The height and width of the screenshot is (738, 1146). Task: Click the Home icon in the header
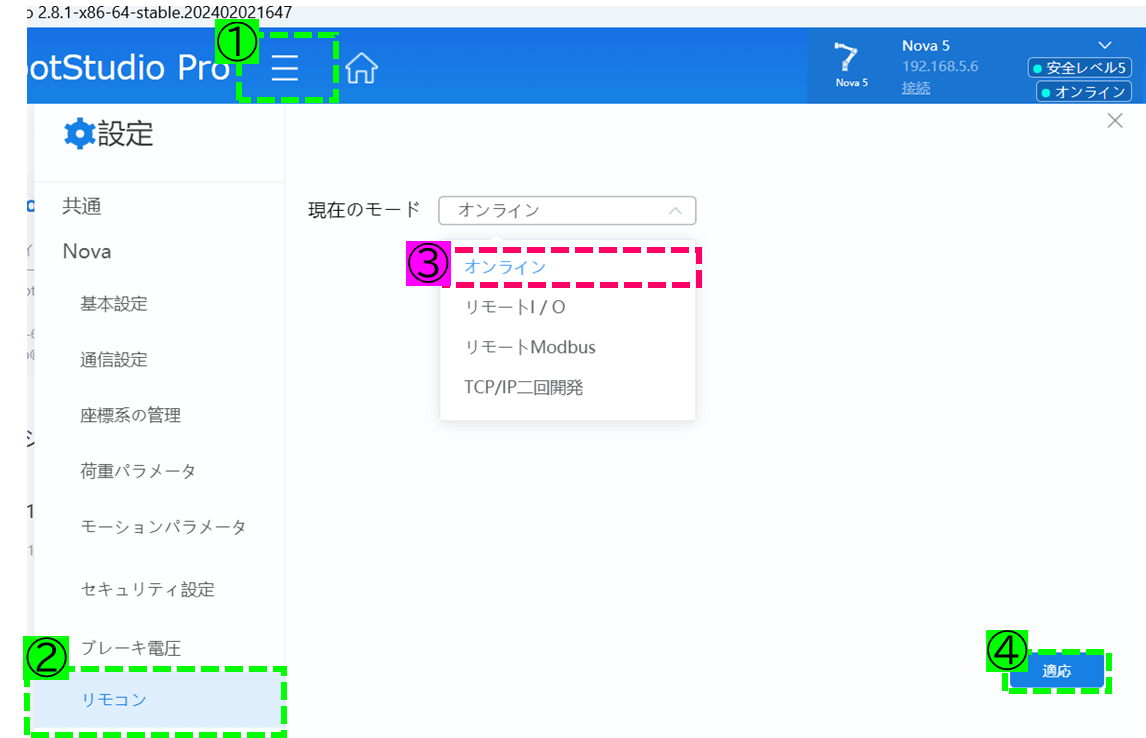click(359, 68)
